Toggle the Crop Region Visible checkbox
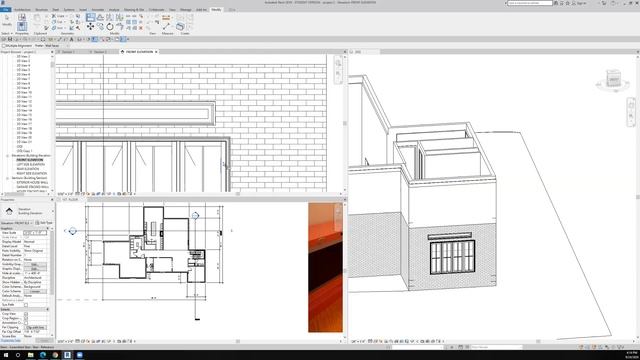This screenshot has height=360, width=640. pos(26,318)
